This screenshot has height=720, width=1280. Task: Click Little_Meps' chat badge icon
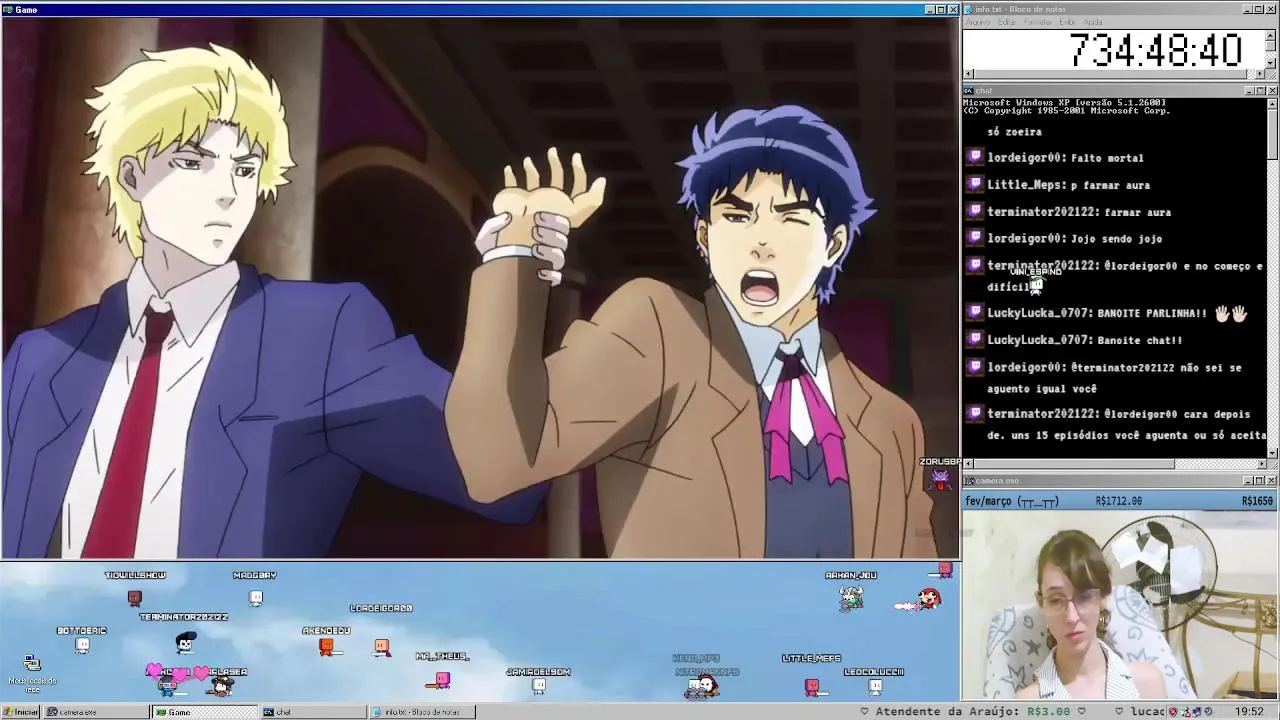pos(975,184)
